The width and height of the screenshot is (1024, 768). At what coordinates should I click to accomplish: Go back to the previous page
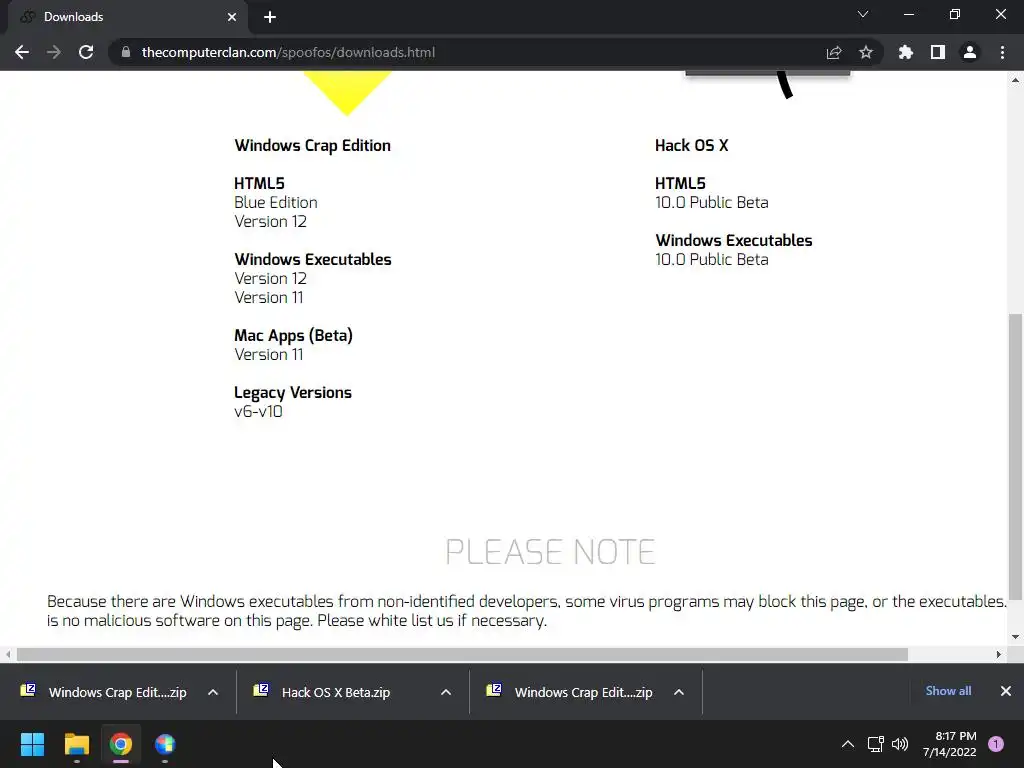[x=22, y=52]
